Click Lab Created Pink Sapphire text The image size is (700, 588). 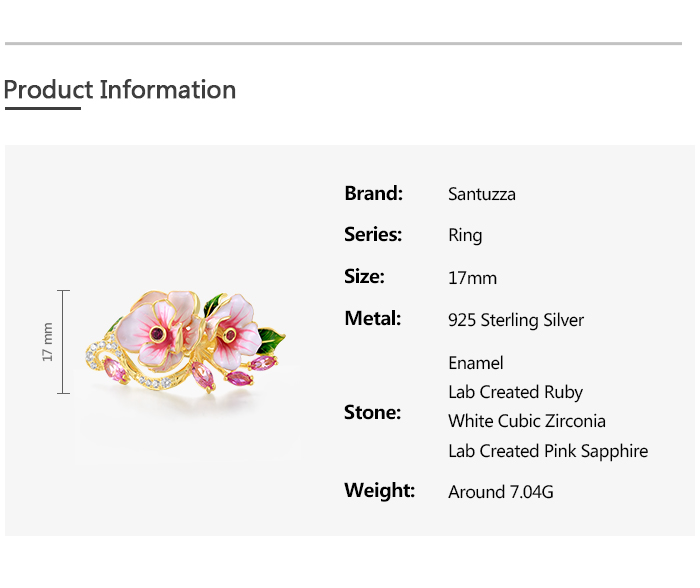click(x=547, y=451)
